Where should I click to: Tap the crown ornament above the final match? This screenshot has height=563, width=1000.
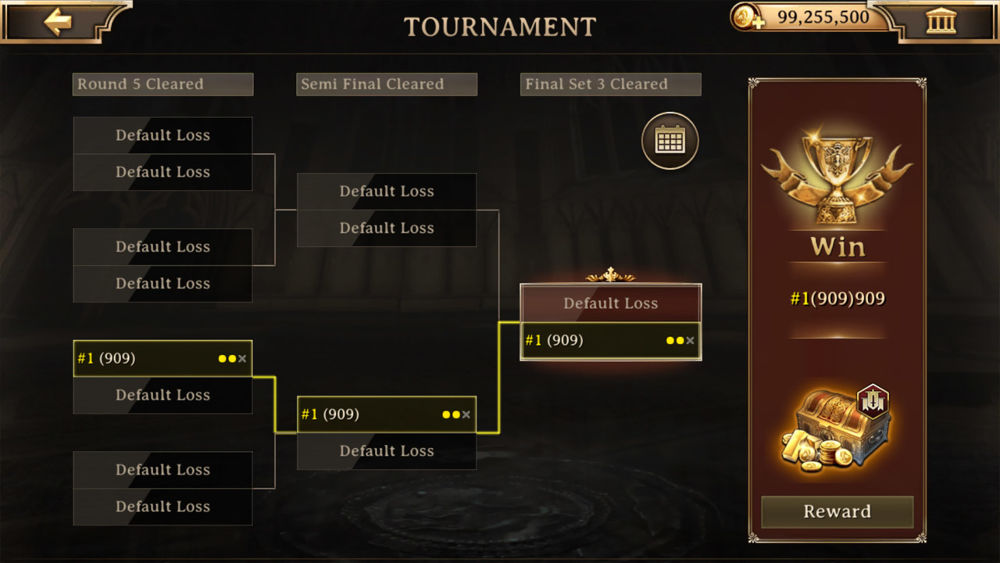tap(610, 275)
